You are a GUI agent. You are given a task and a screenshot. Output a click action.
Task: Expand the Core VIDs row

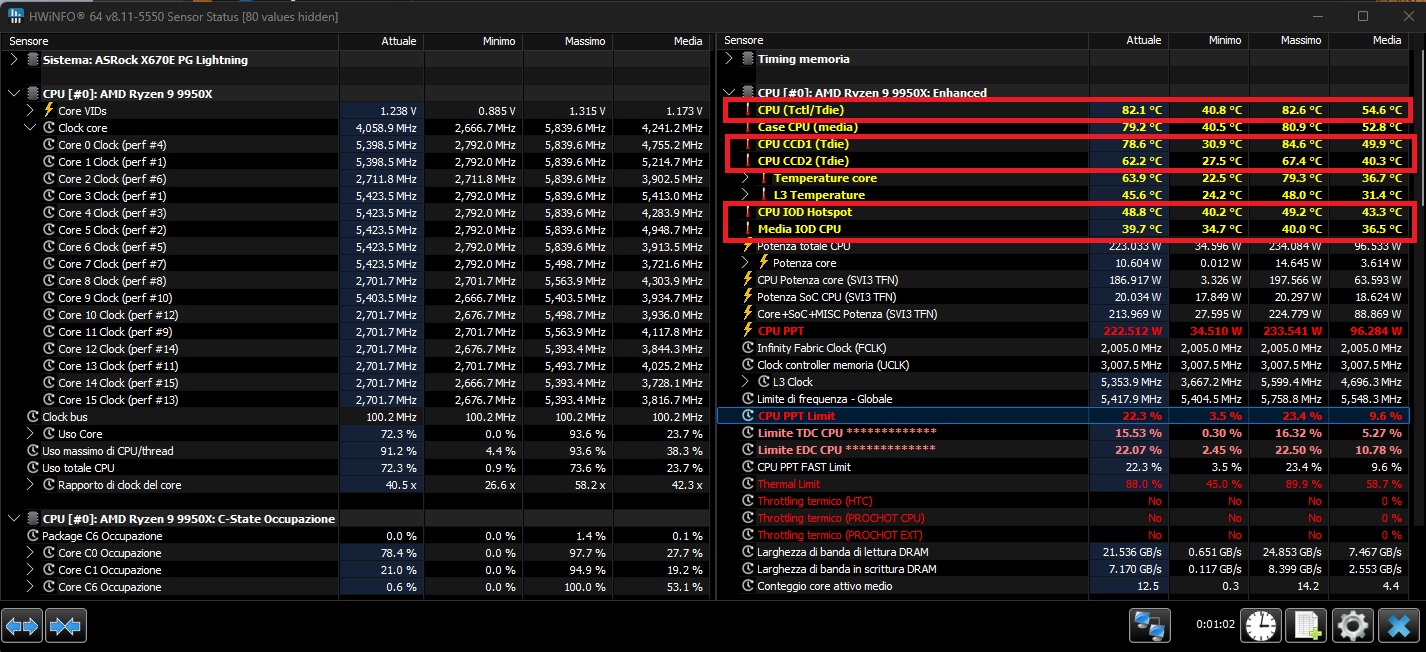(30, 111)
